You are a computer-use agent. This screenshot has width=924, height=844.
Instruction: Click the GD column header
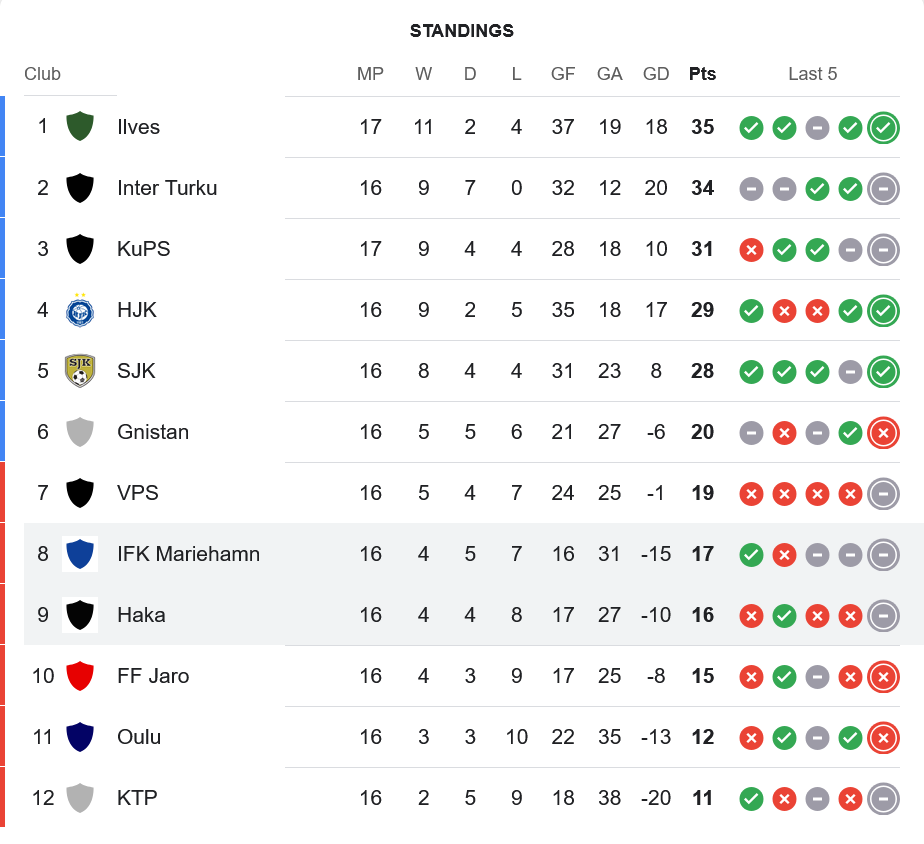tap(656, 74)
